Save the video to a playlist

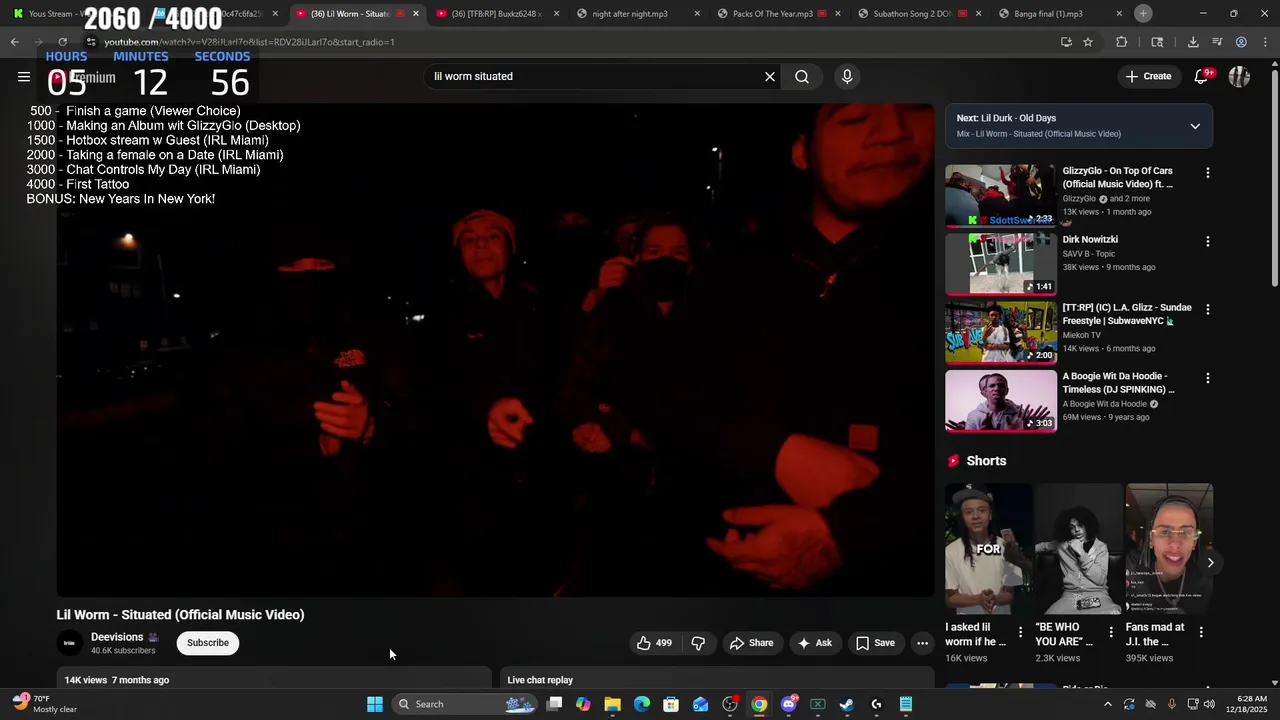click(x=875, y=643)
